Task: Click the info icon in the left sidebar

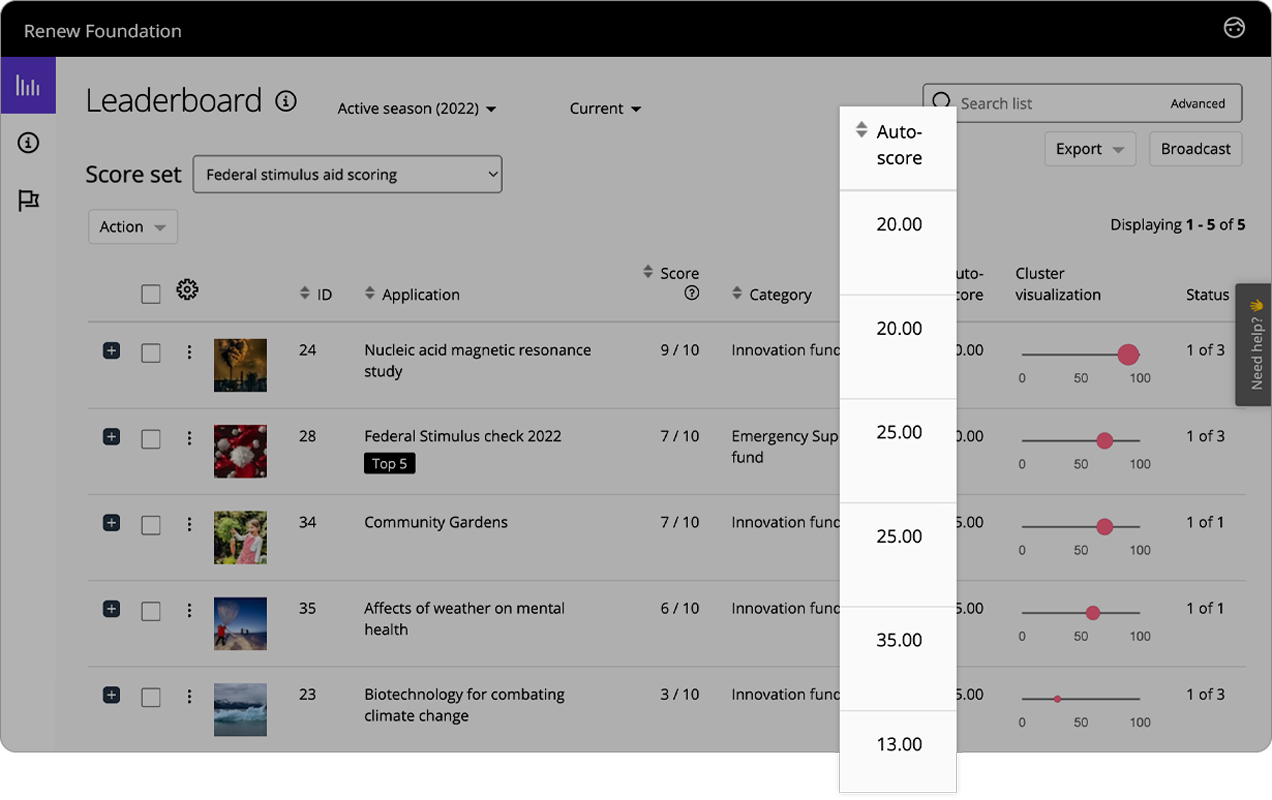Action: (28, 143)
